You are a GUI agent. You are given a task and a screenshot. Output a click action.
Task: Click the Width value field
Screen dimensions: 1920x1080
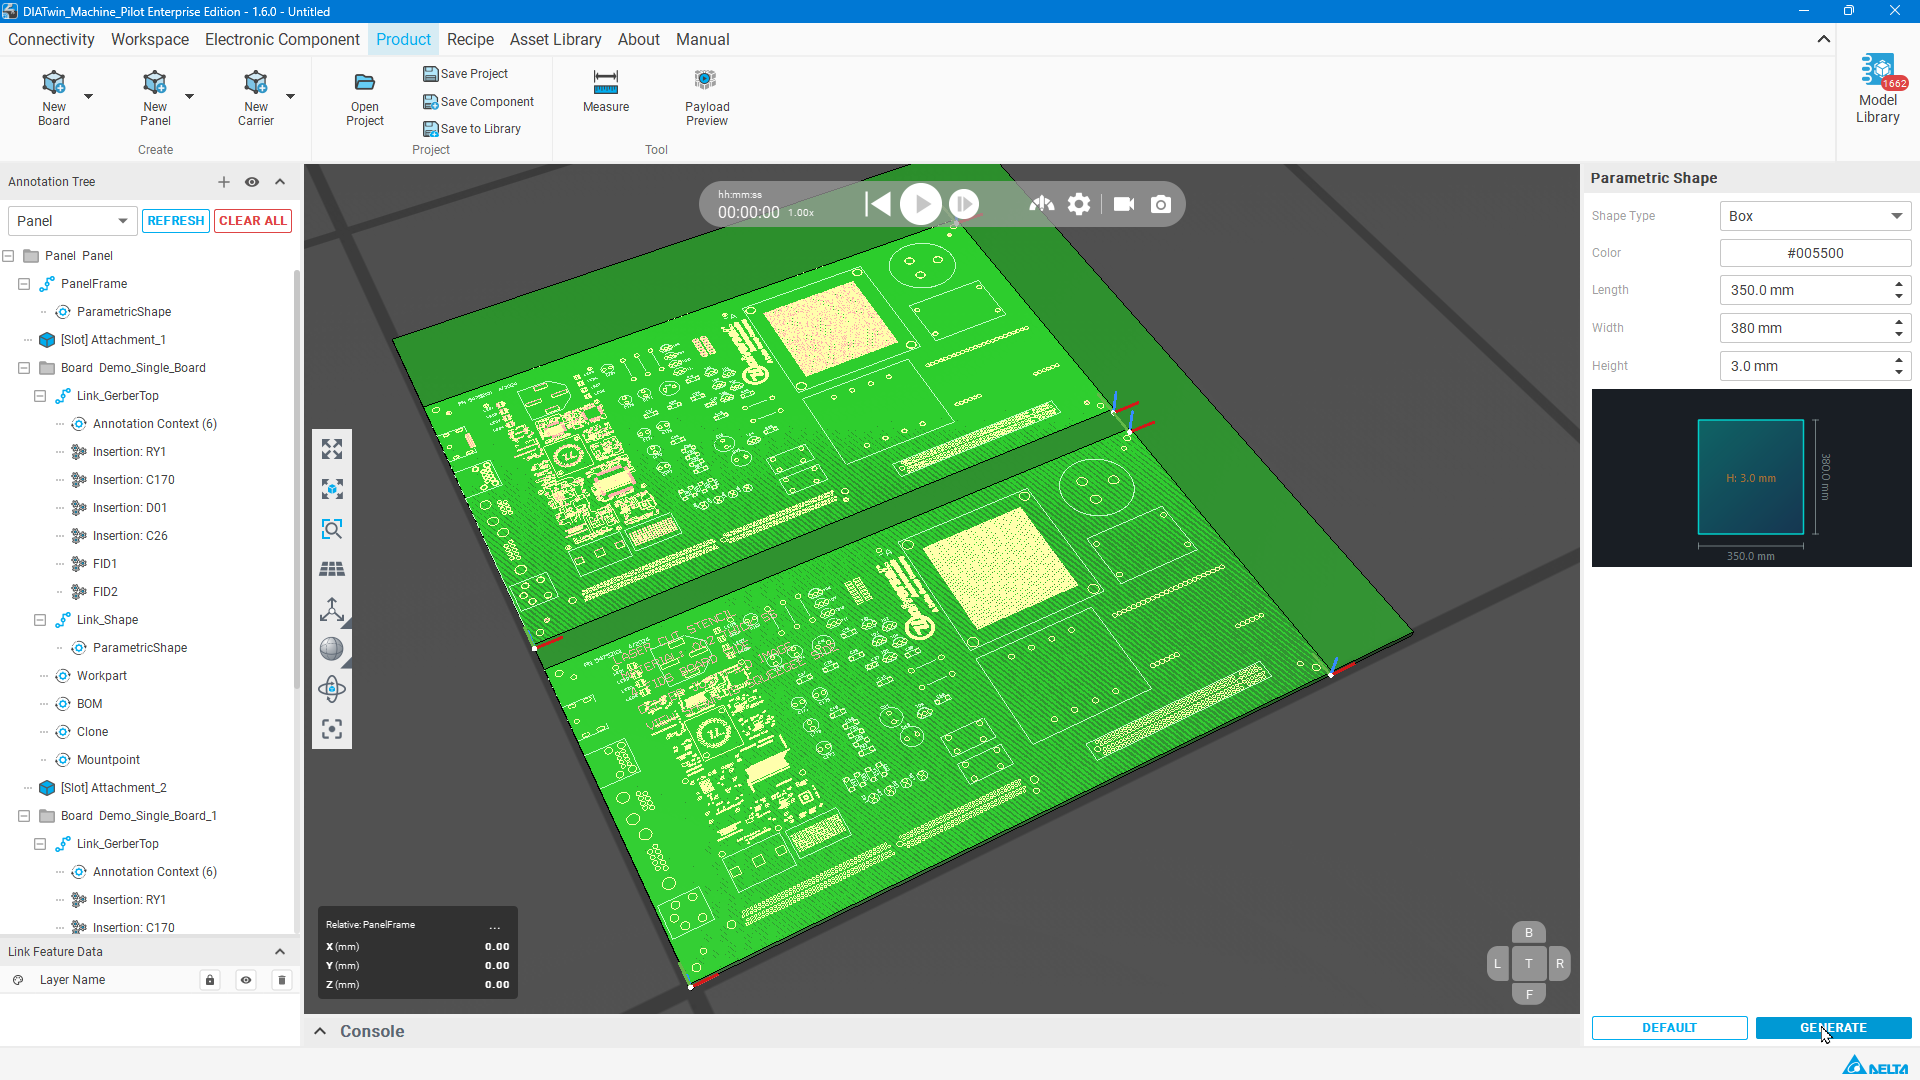click(1815, 328)
